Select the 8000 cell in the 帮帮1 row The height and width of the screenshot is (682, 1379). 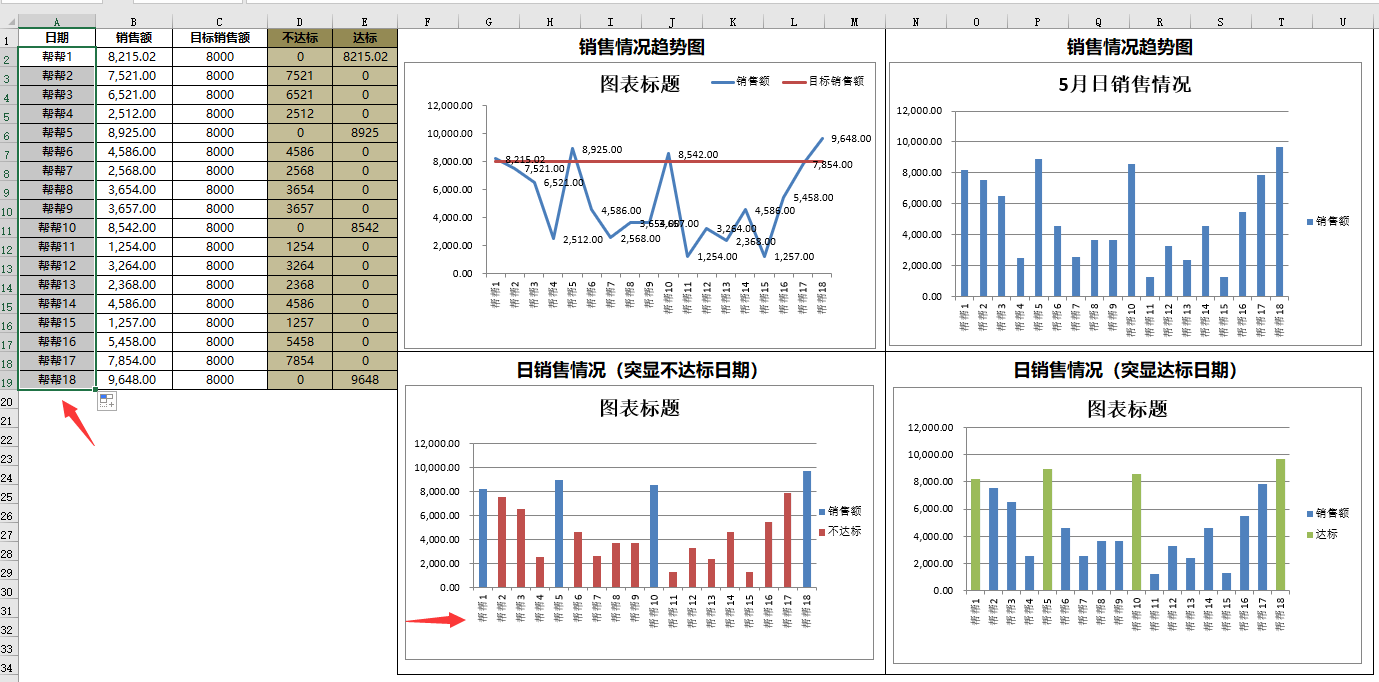[x=220, y=57]
